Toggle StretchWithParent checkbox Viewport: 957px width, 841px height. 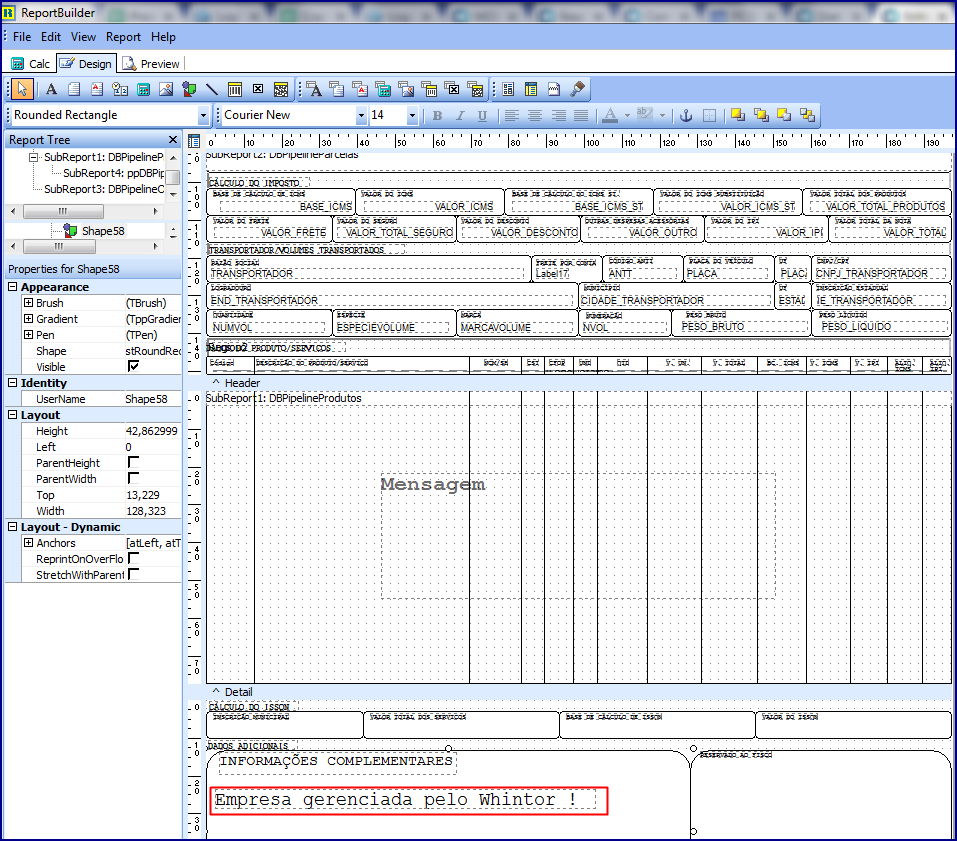click(133, 574)
